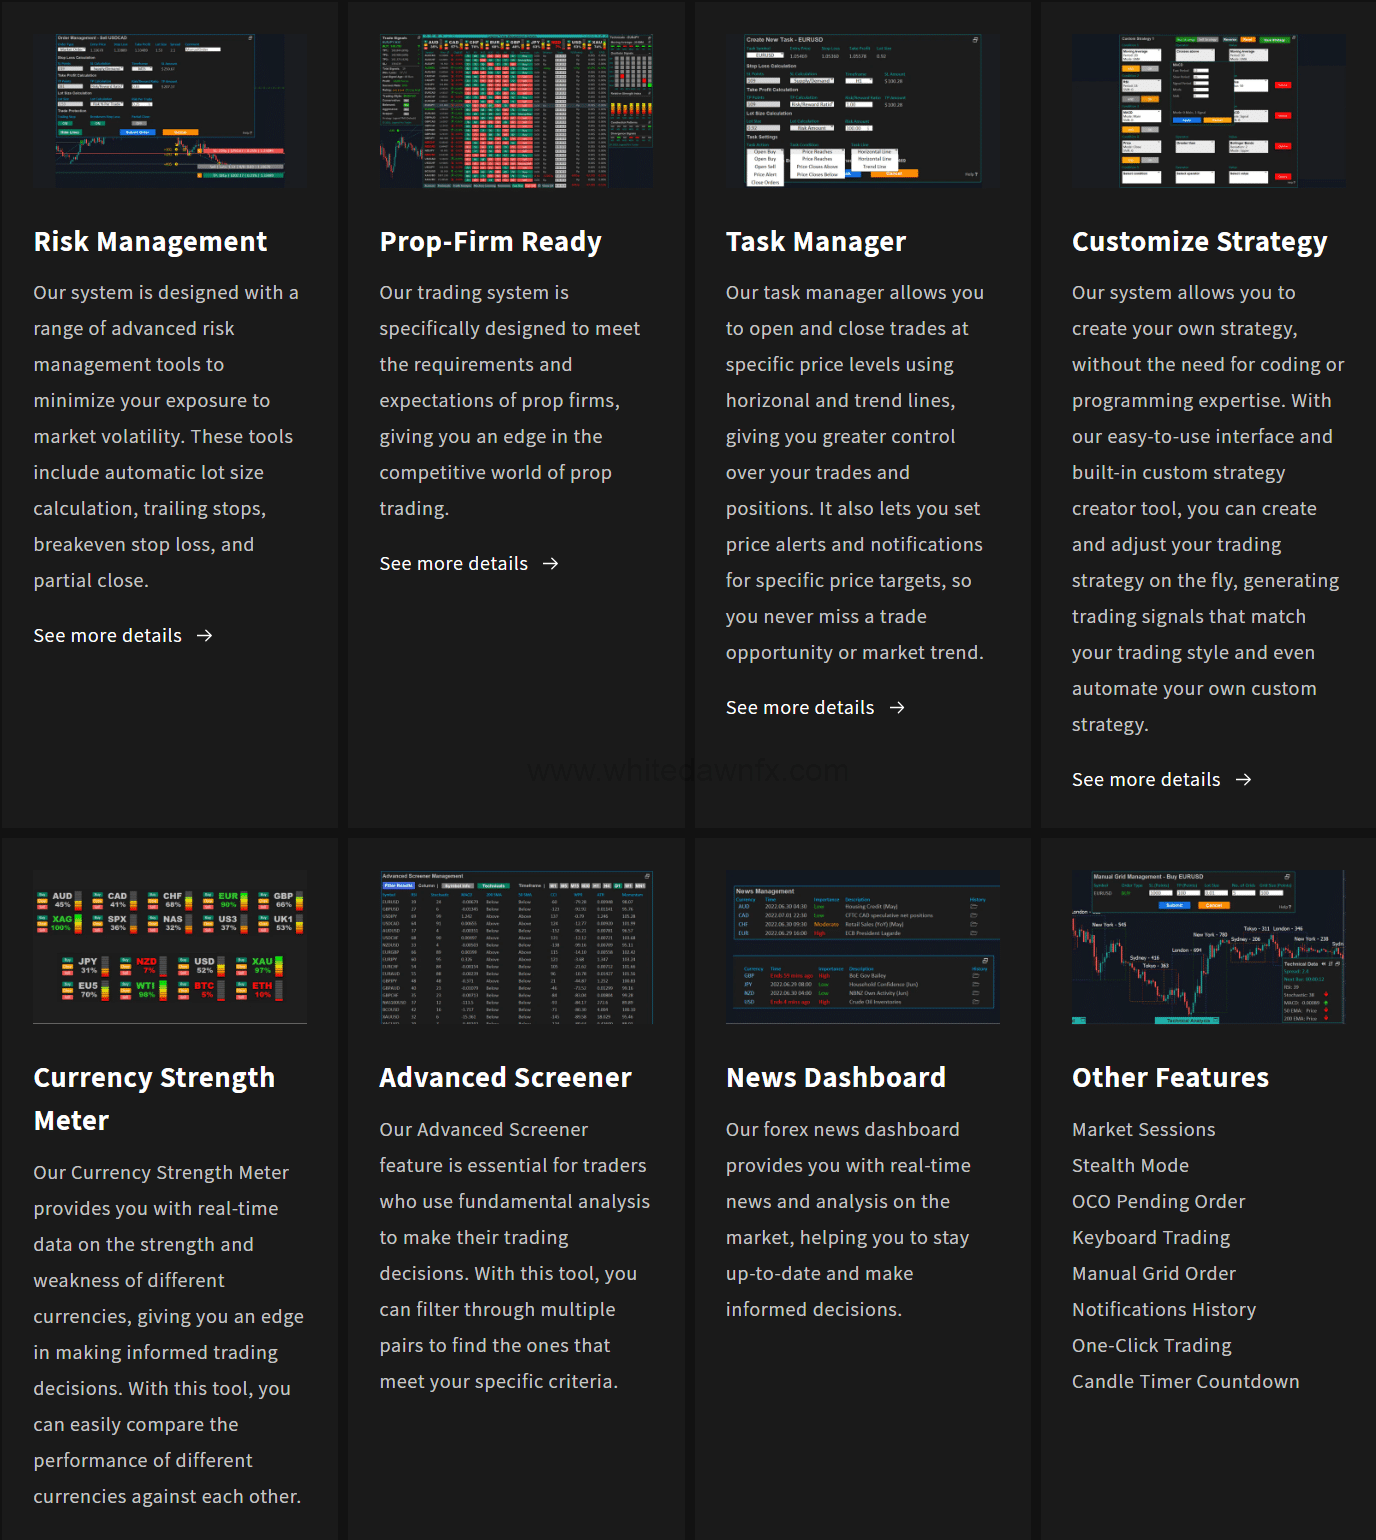The width and height of the screenshot is (1376, 1540).
Task: Click arrow icon under Risk Management description
Action: (x=205, y=636)
